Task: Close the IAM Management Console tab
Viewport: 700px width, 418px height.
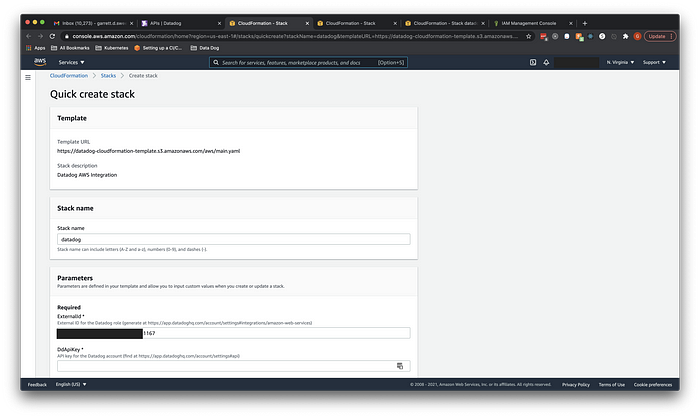Action: 571,23
